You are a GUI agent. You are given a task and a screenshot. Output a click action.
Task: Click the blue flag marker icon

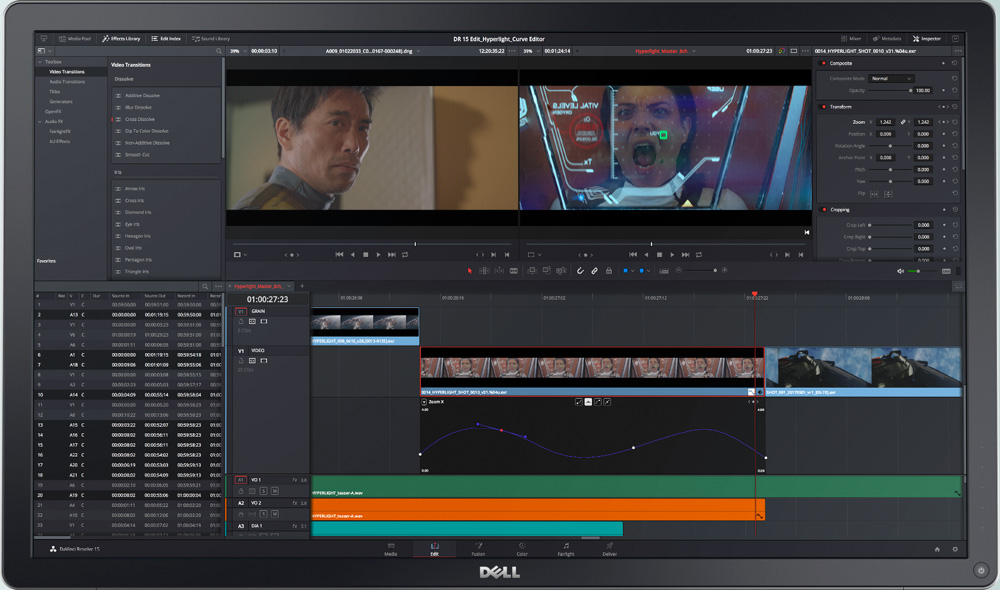pos(626,271)
